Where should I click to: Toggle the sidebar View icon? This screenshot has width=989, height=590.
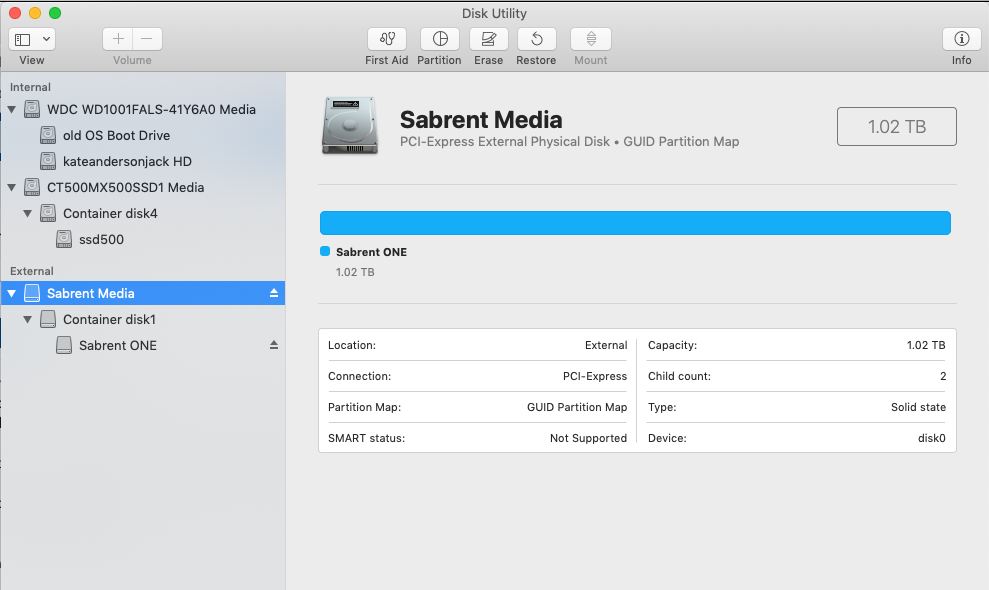tap(23, 40)
